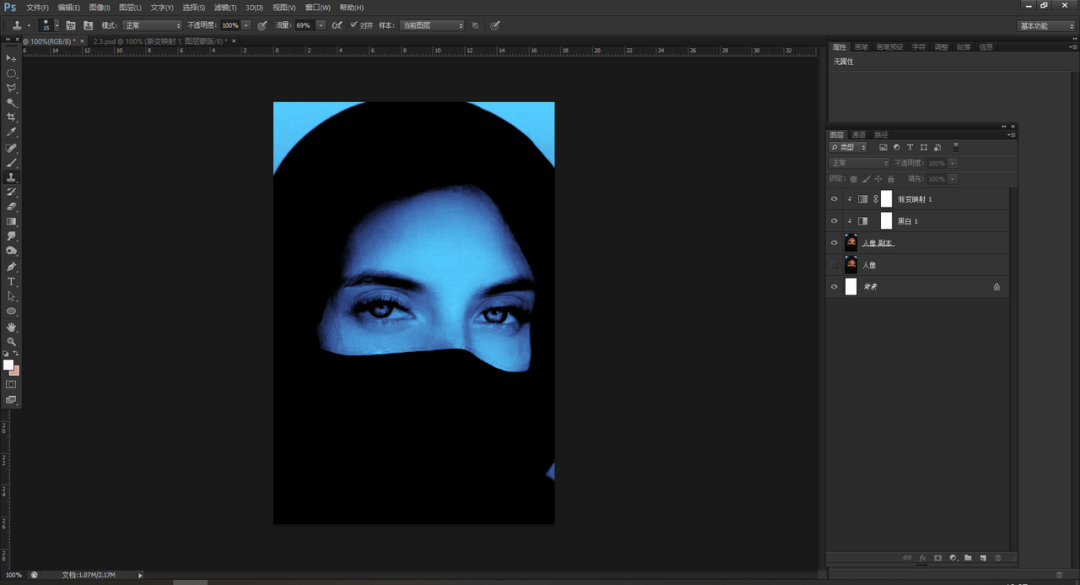This screenshot has width=1080, height=585.
Task: Toggle lock position
Action: pyautogui.click(x=878, y=179)
